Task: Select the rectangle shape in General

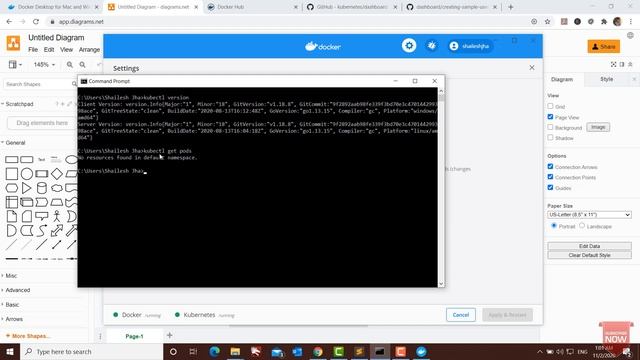Action: (11, 159)
